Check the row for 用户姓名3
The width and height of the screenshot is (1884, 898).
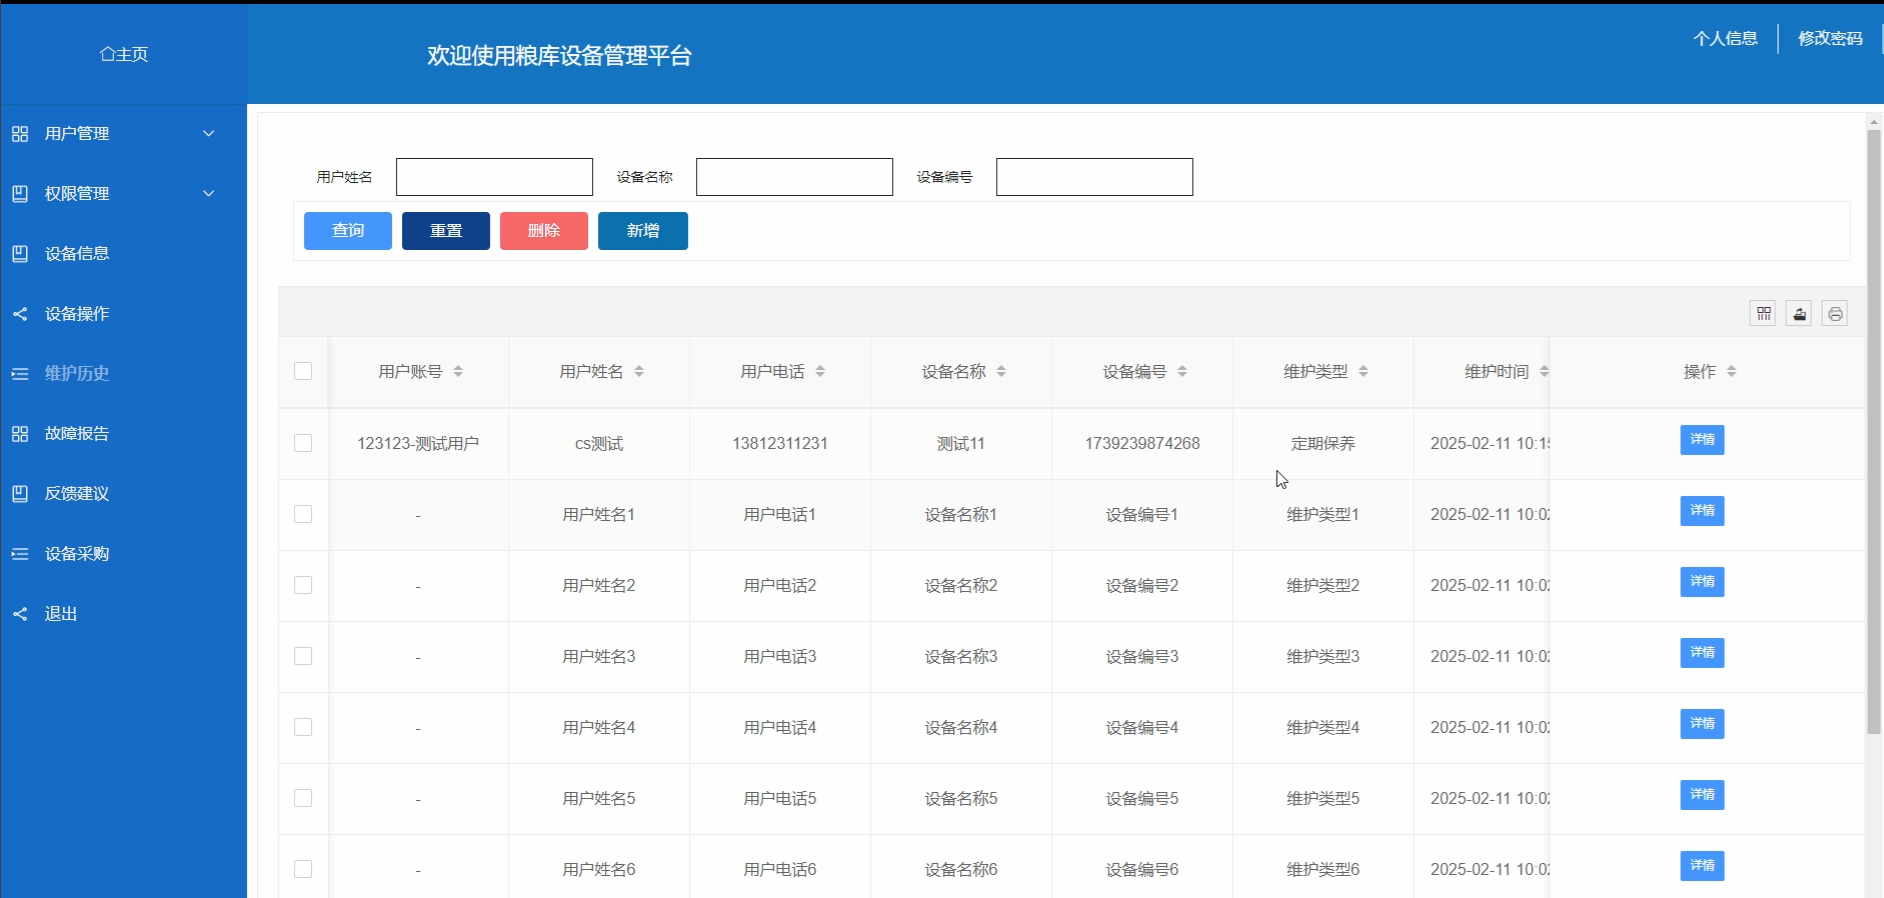click(x=303, y=656)
